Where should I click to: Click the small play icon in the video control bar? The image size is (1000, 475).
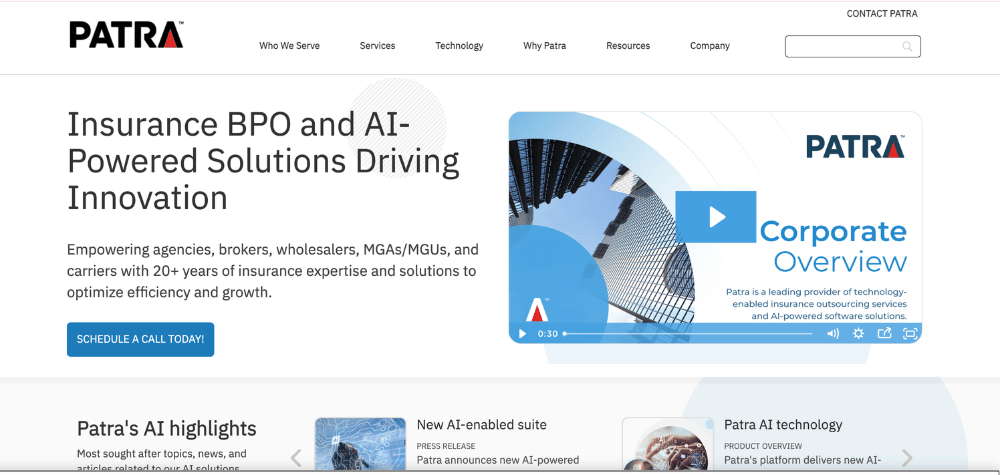[522, 333]
